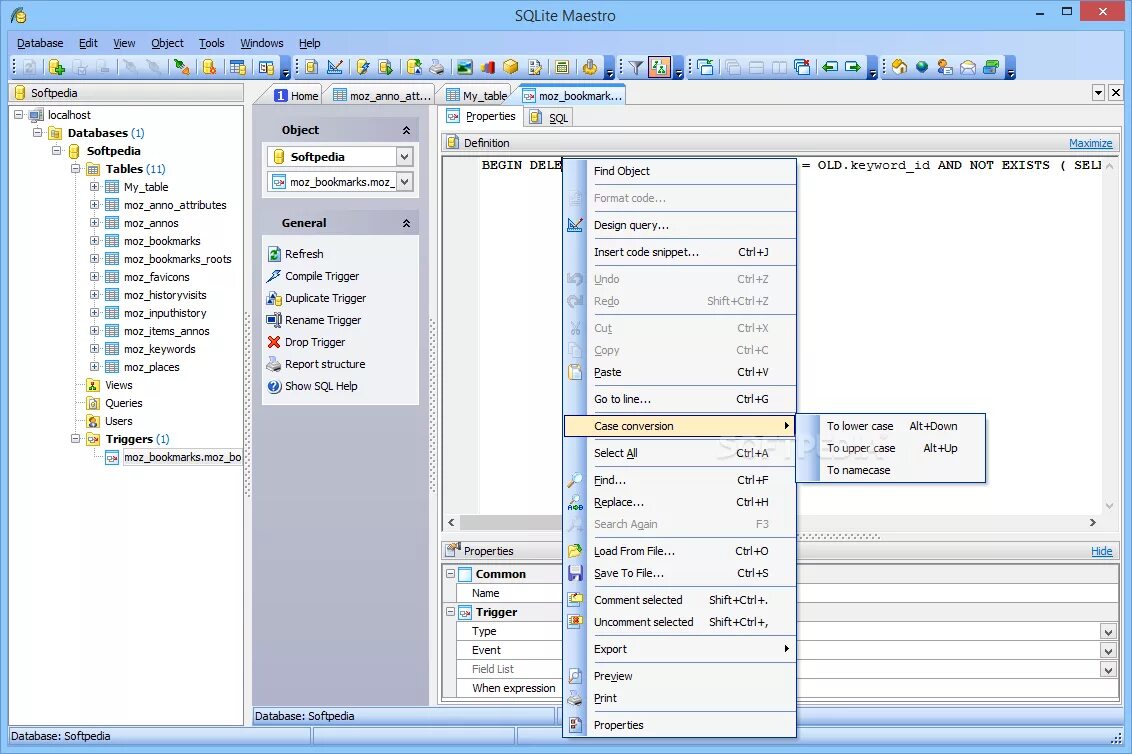Screen dimensions: 1132x754
Task: Open the Database menu
Action: 40,43
